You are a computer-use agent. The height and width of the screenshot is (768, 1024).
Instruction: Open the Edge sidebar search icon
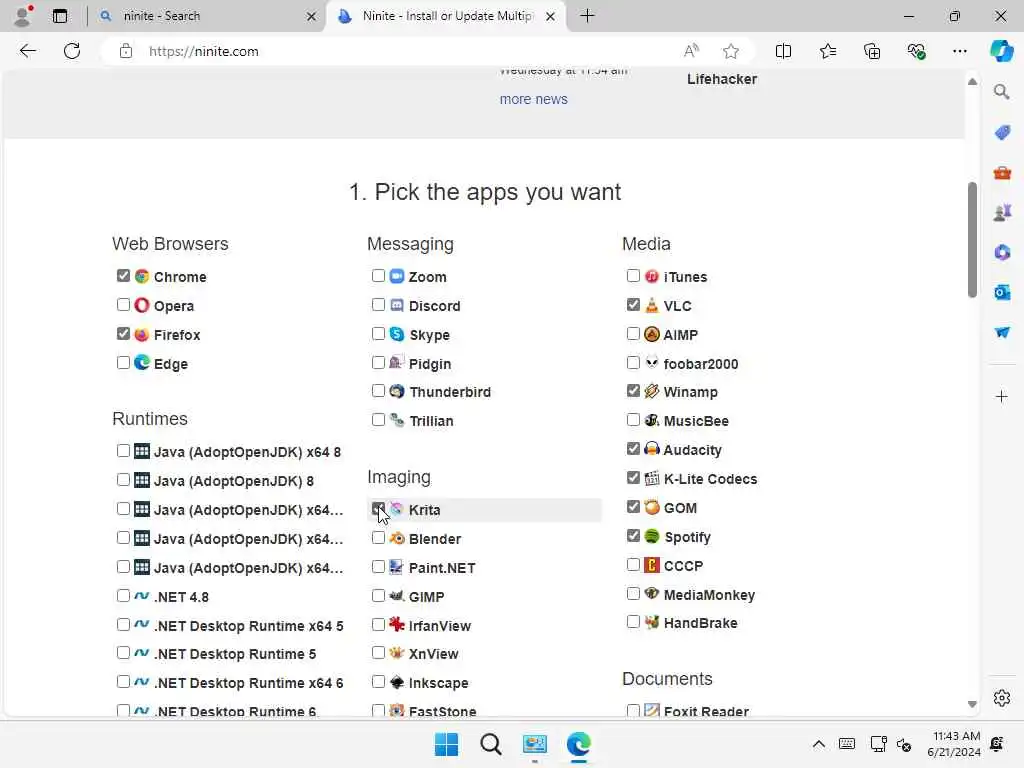[1002, 92]
